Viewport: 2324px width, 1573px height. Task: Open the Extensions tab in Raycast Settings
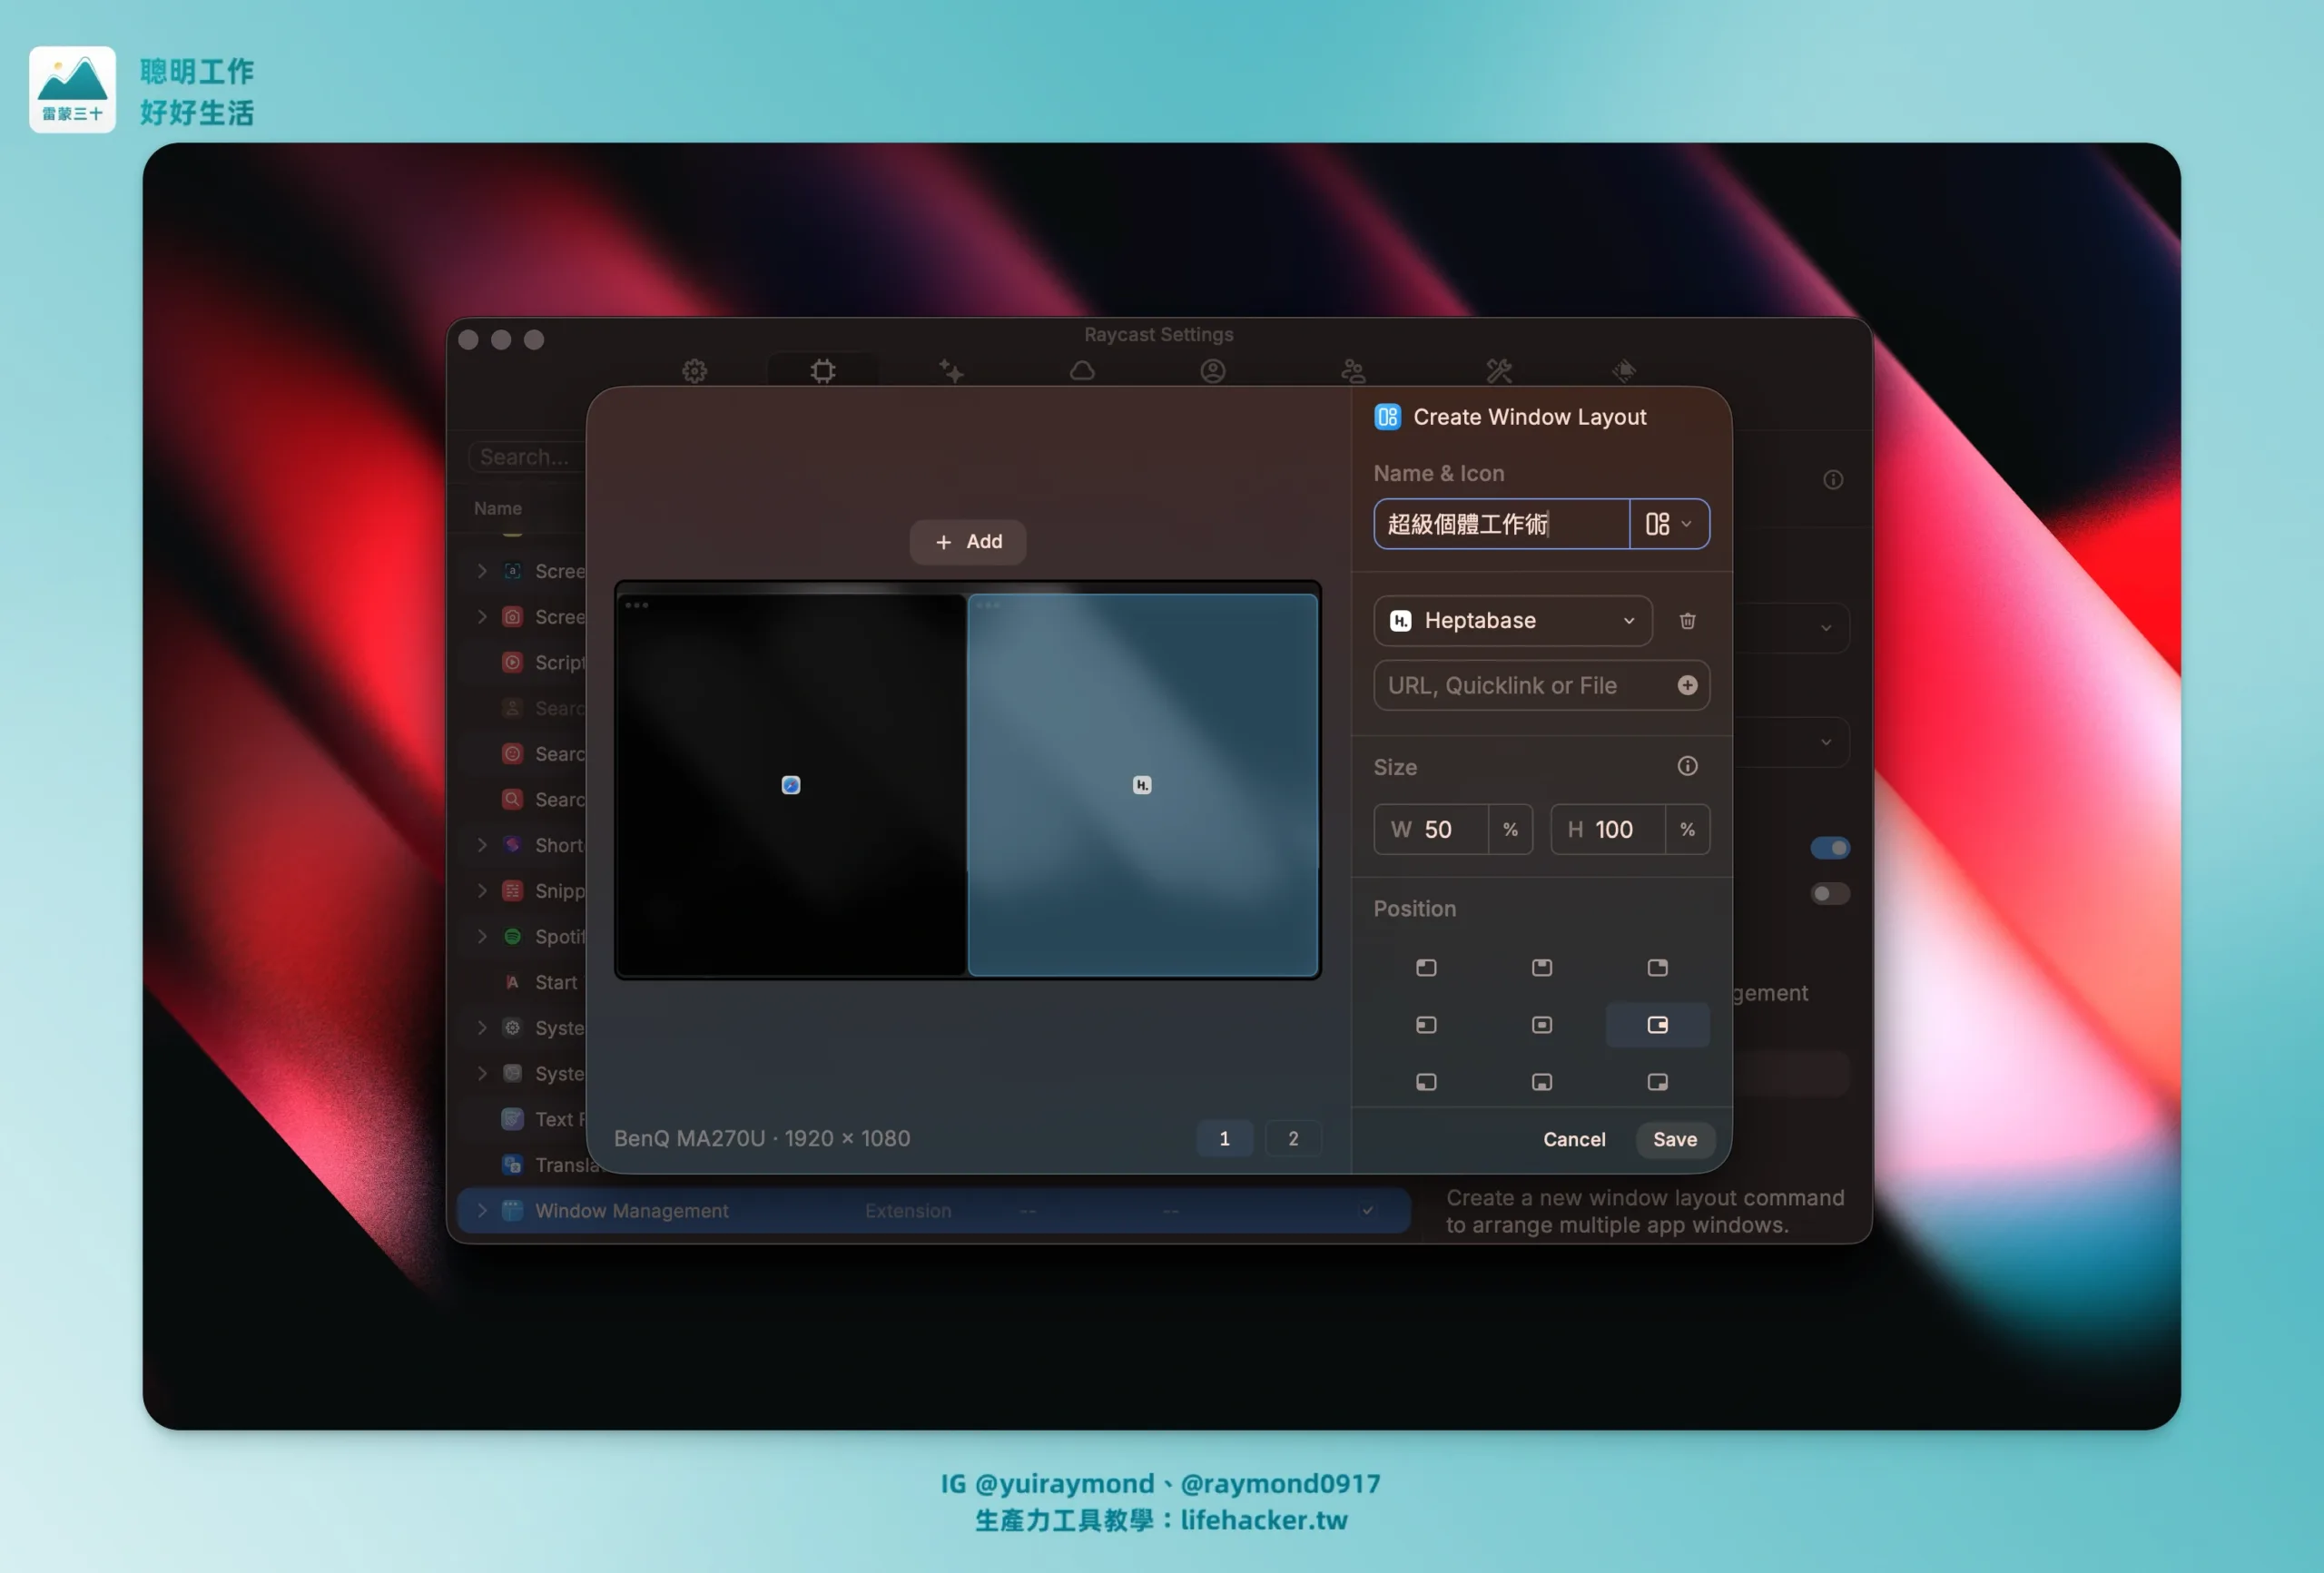tap(822, 371)
